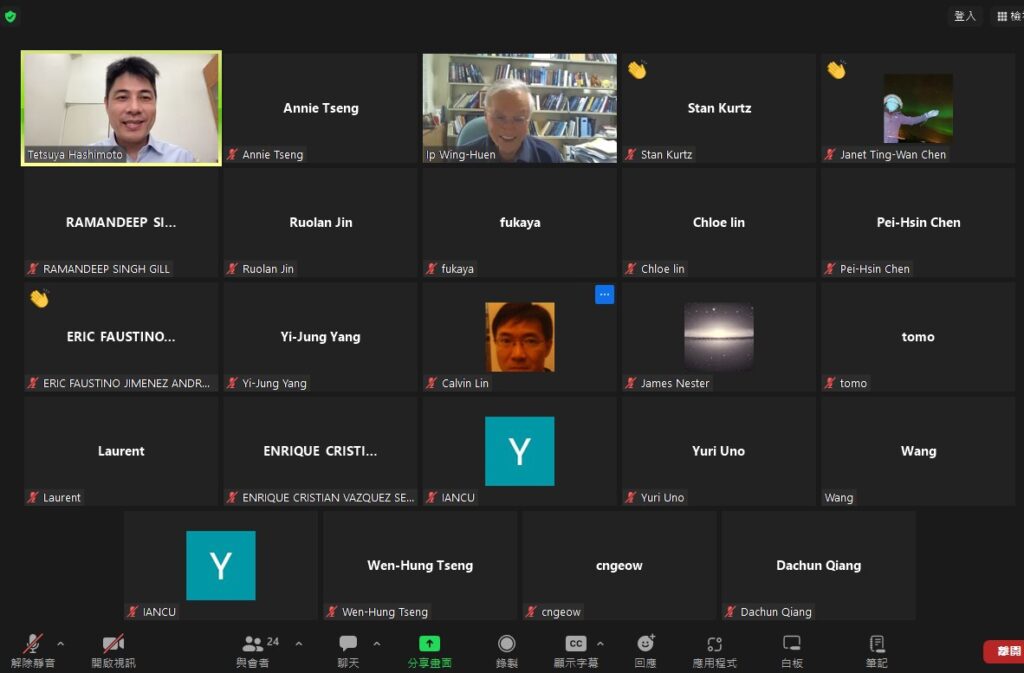Click the Laurent tile title
The image size is (1024, 673).
(x=121, y=451)
